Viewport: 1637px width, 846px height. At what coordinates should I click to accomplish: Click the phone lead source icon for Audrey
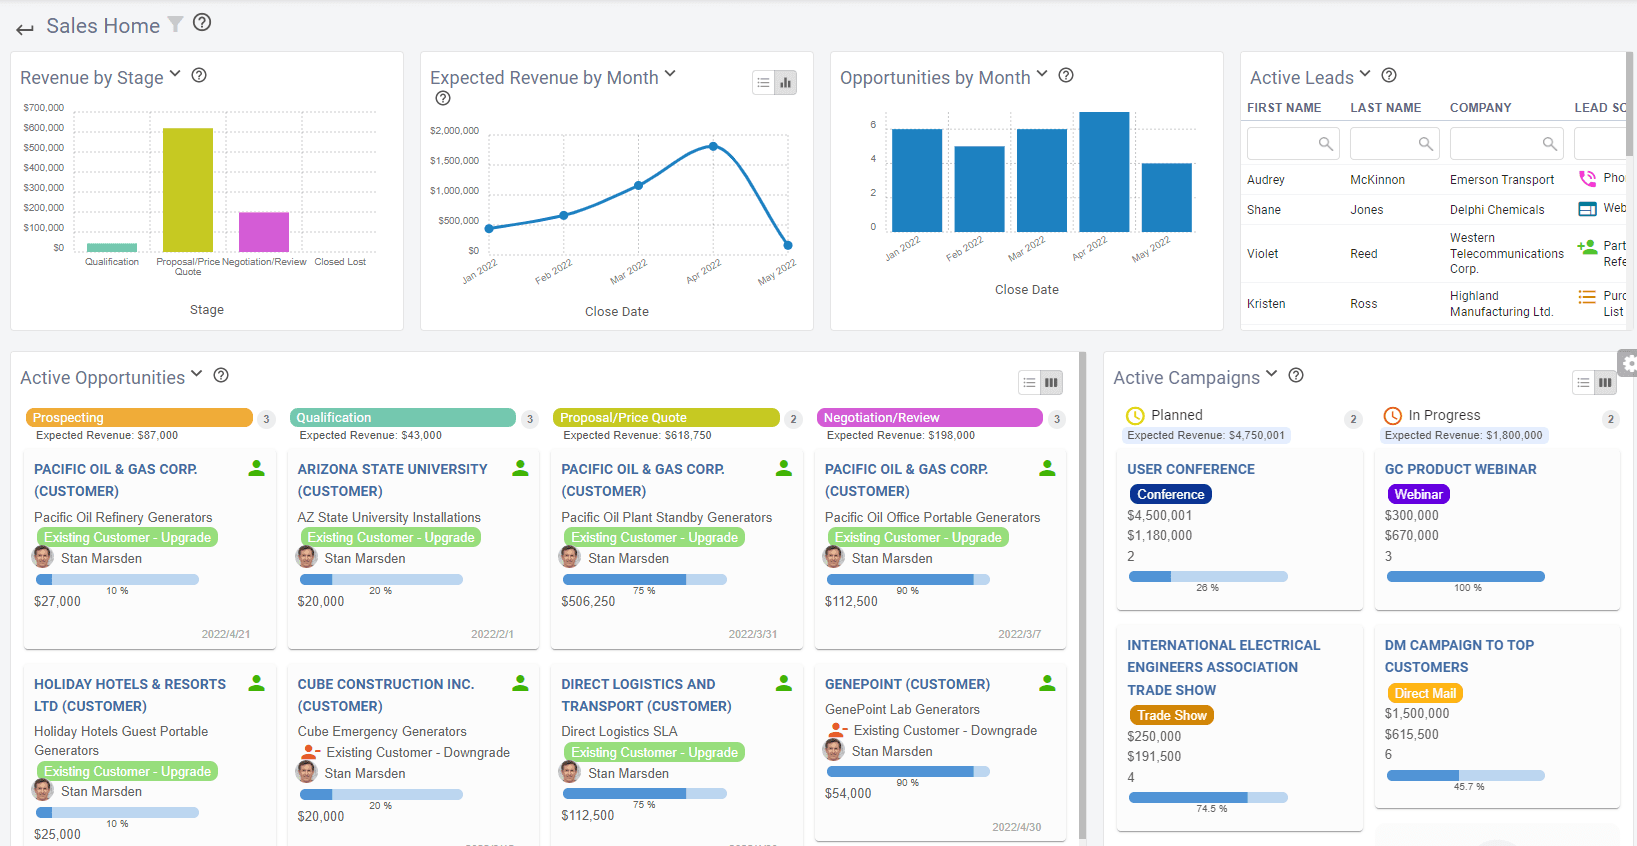tap(1587, 179)
